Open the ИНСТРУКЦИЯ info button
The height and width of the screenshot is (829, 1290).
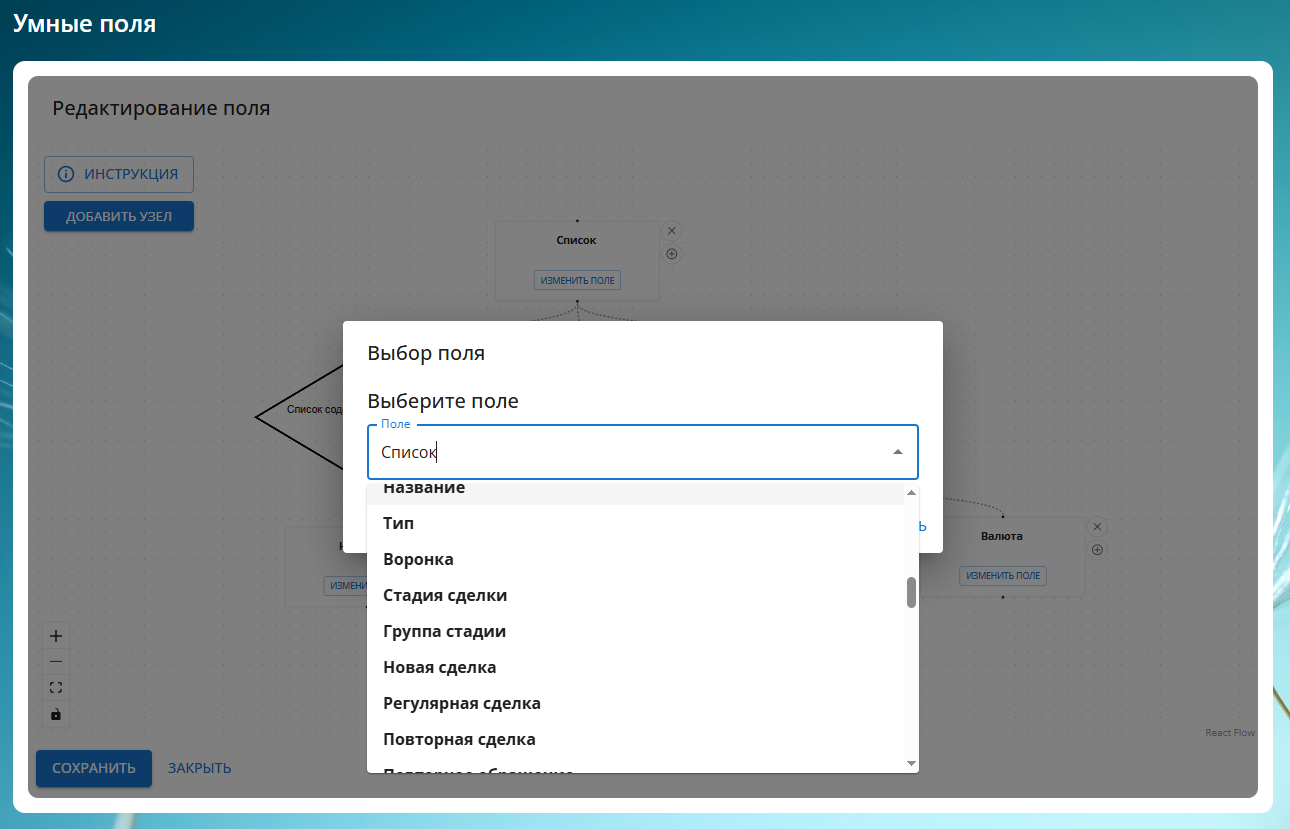point(119,174)
